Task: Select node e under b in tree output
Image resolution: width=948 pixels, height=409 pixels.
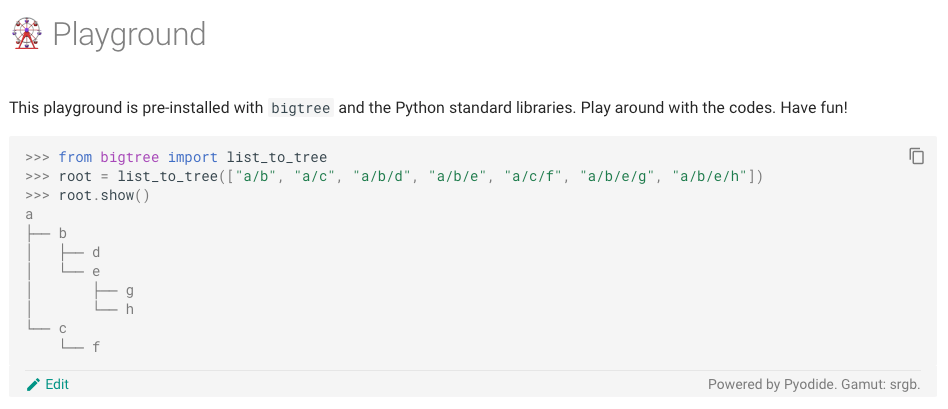Action: (x=96, y=272)
